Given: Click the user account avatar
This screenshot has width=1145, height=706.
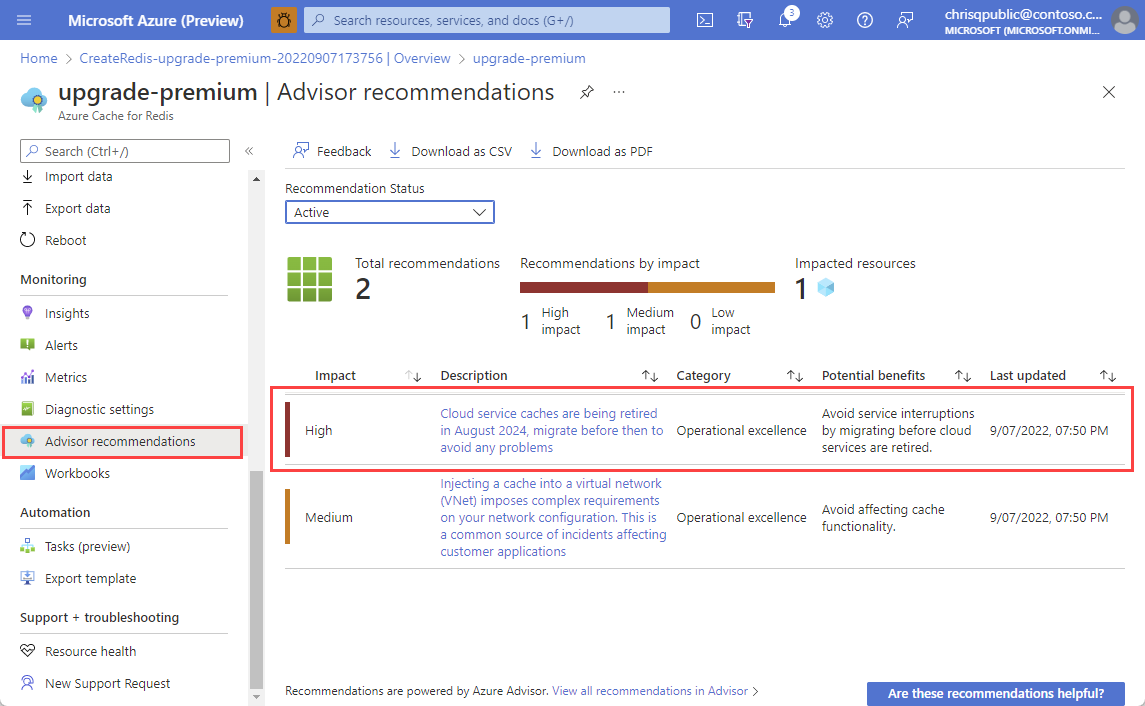Looking at the screenshot, I should pyautogui.click(x=1125, y=20).
